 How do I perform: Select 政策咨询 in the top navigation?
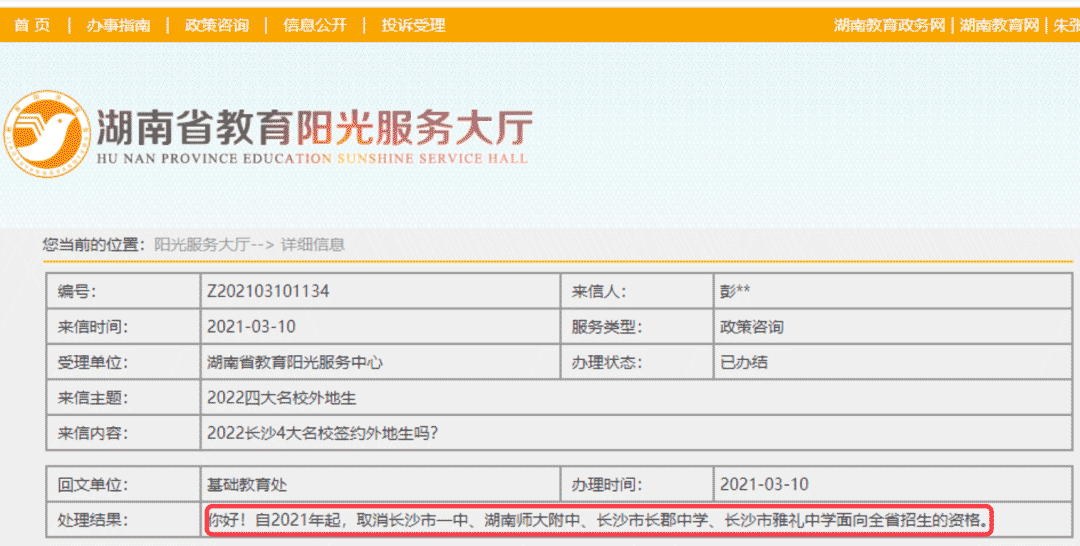217,25
